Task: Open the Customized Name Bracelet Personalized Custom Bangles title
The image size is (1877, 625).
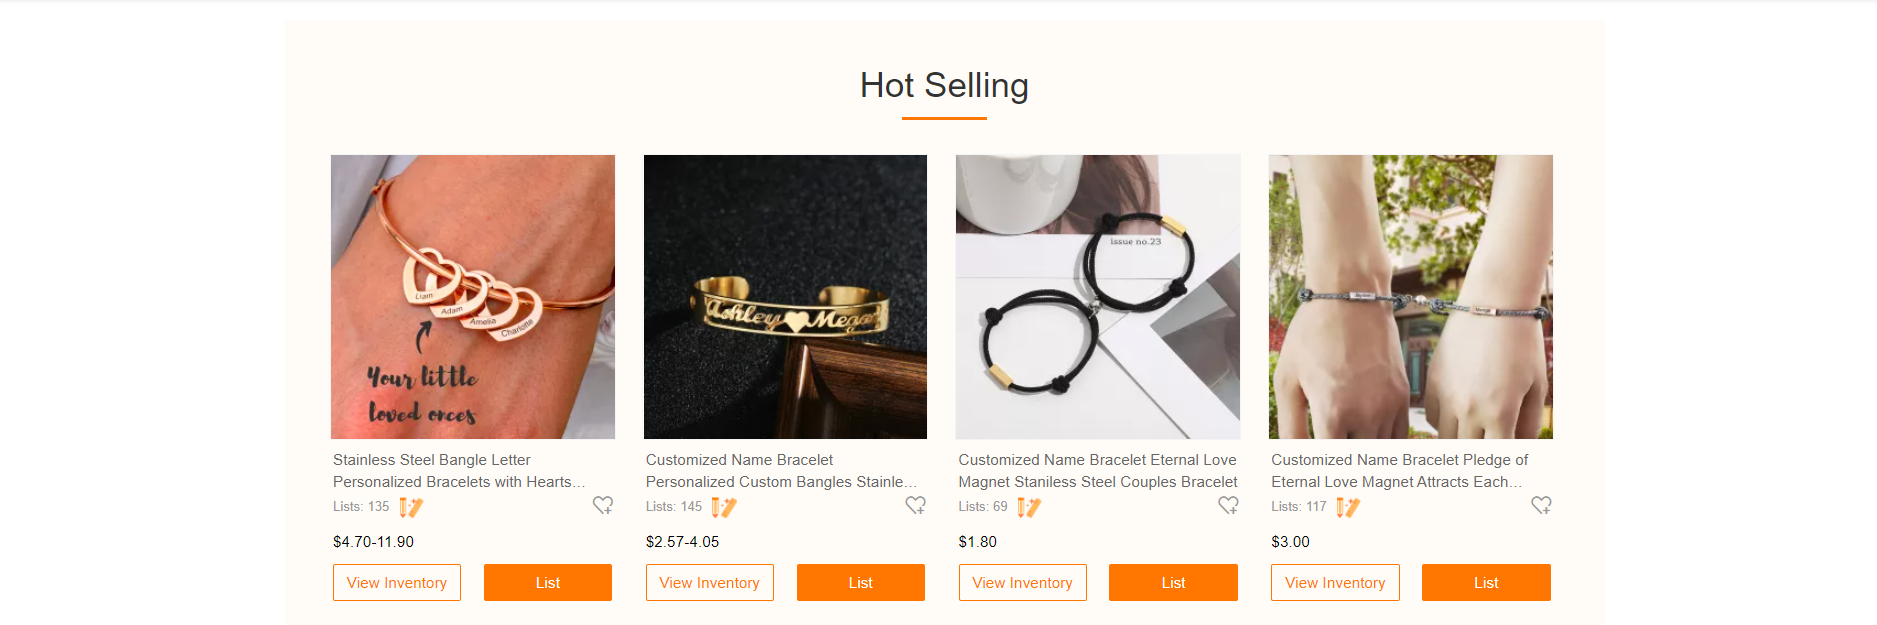Action: click(780, 471)
